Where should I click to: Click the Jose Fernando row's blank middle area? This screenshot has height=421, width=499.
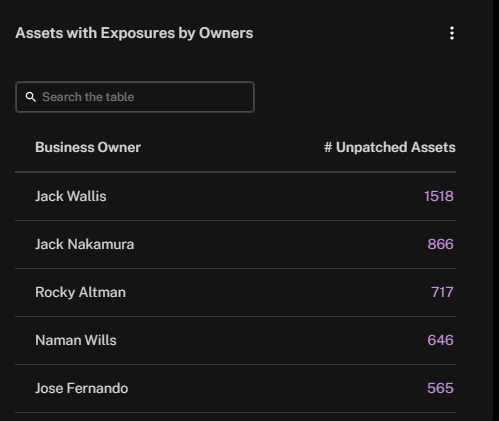pos(278,388)
